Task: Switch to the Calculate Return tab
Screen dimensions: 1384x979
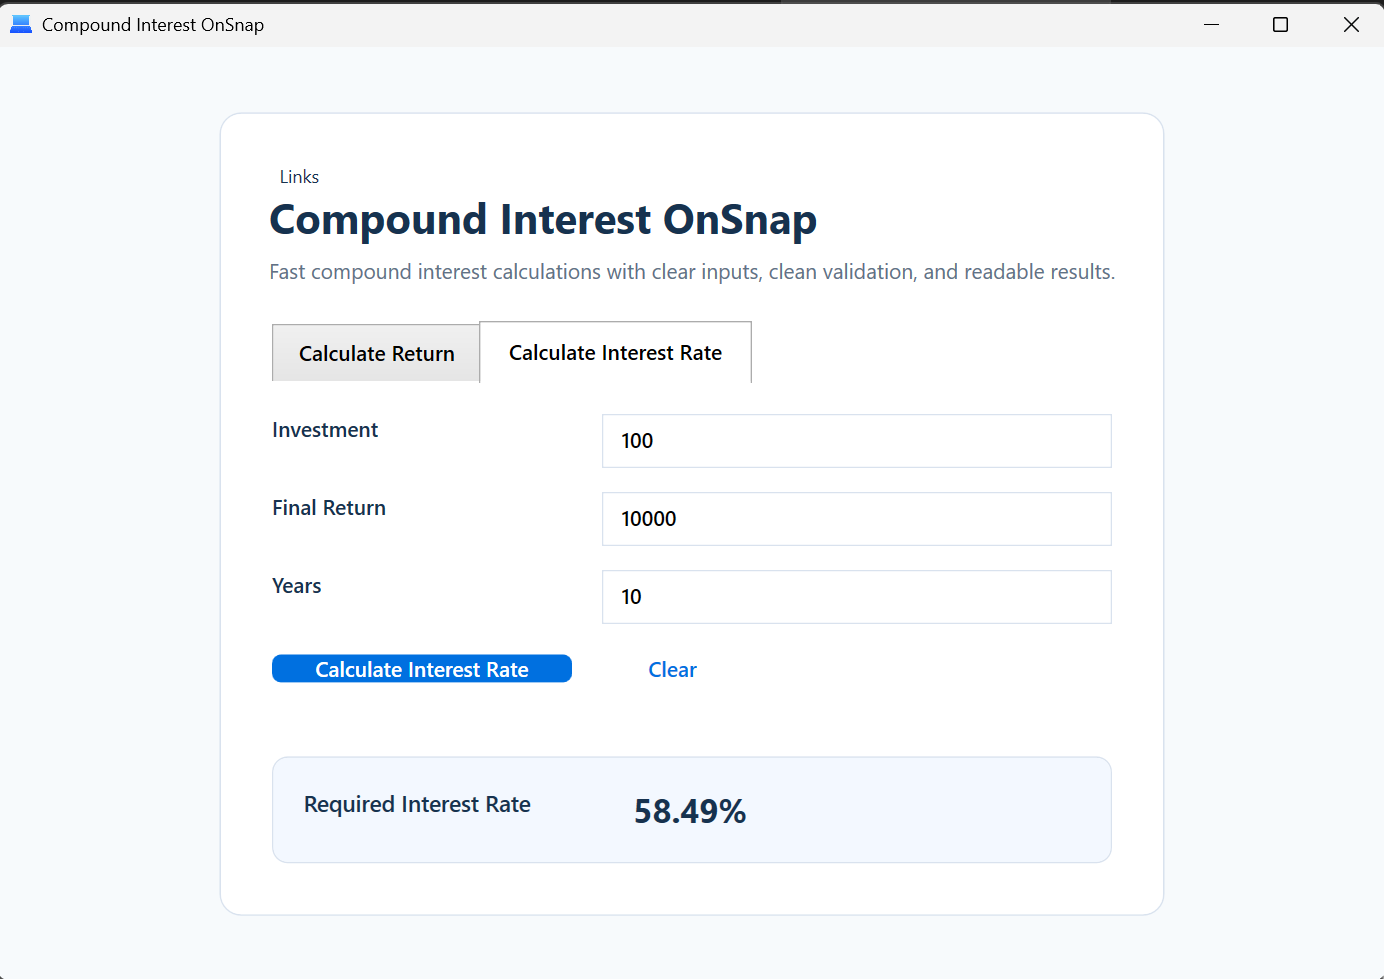Action: [x=376, y=353]
